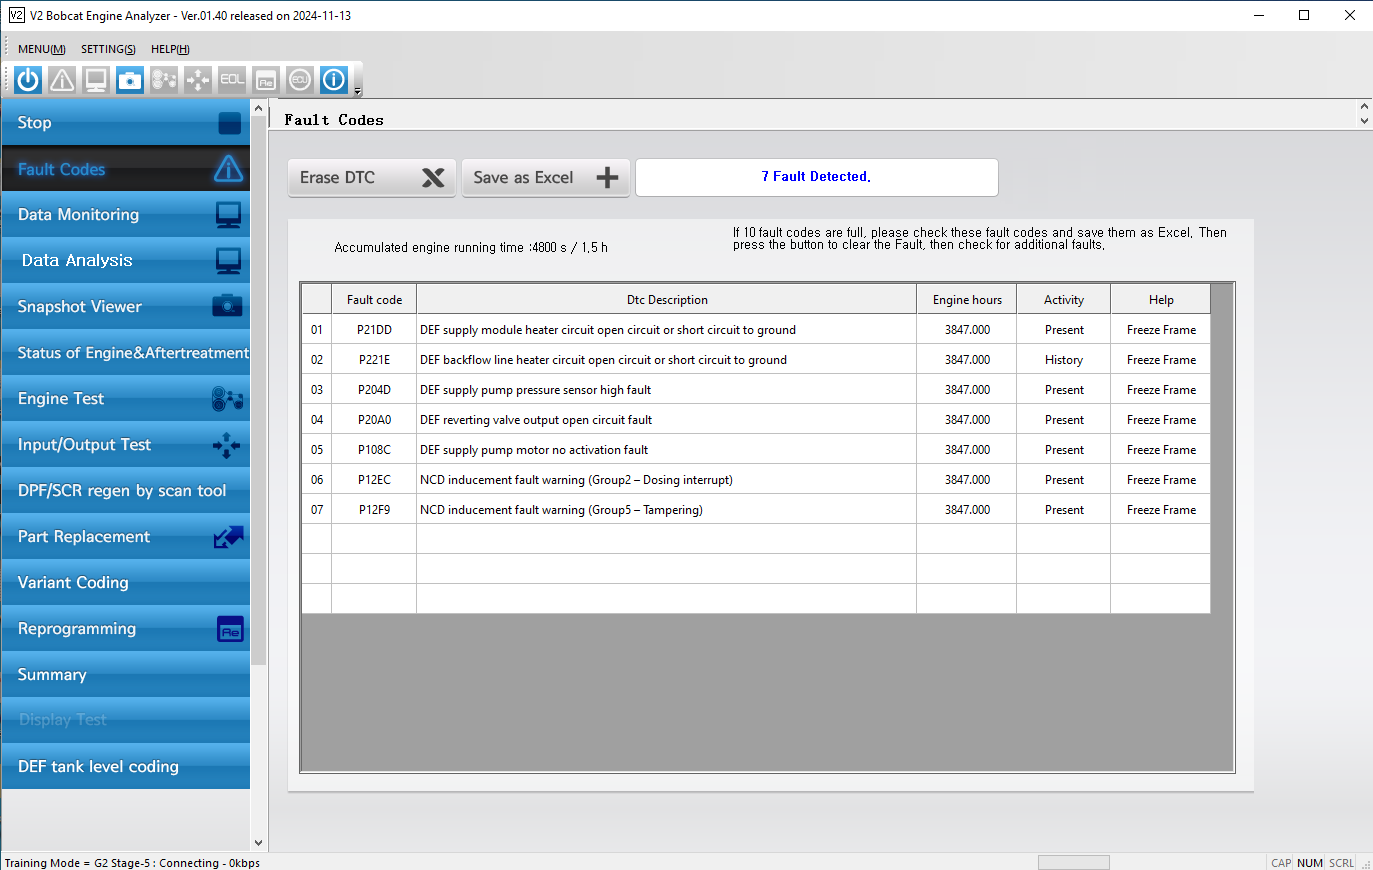Click the input/output arrows toolbar icon
Image resolution: width=1373 pixels, height=870 pixels.
tap(198, 80)
